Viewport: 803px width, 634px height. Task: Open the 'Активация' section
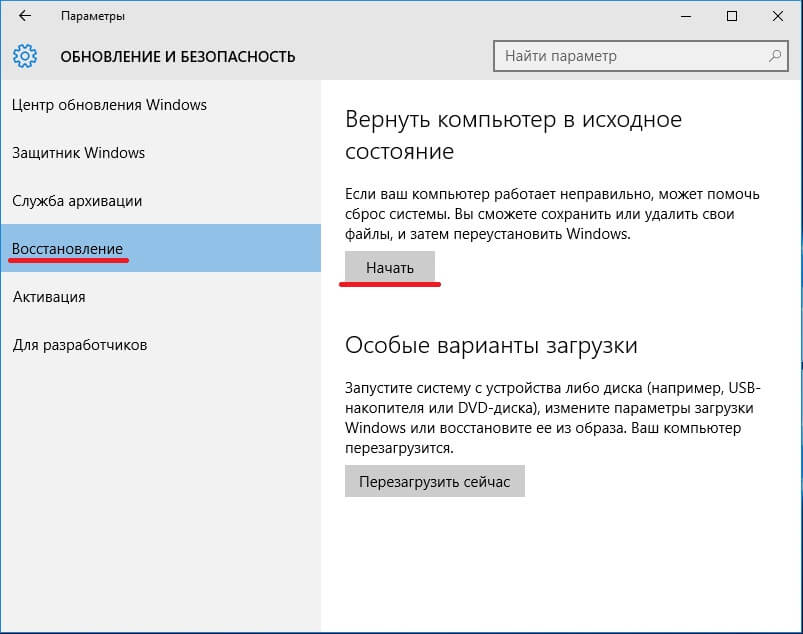(x=49, y=297)
